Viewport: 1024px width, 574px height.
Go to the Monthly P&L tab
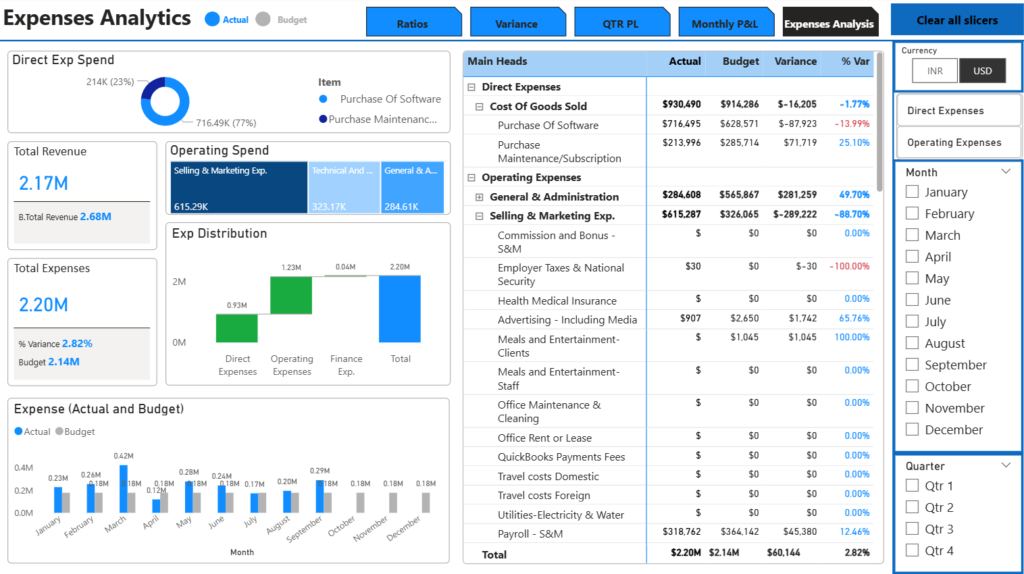(726, 23)
